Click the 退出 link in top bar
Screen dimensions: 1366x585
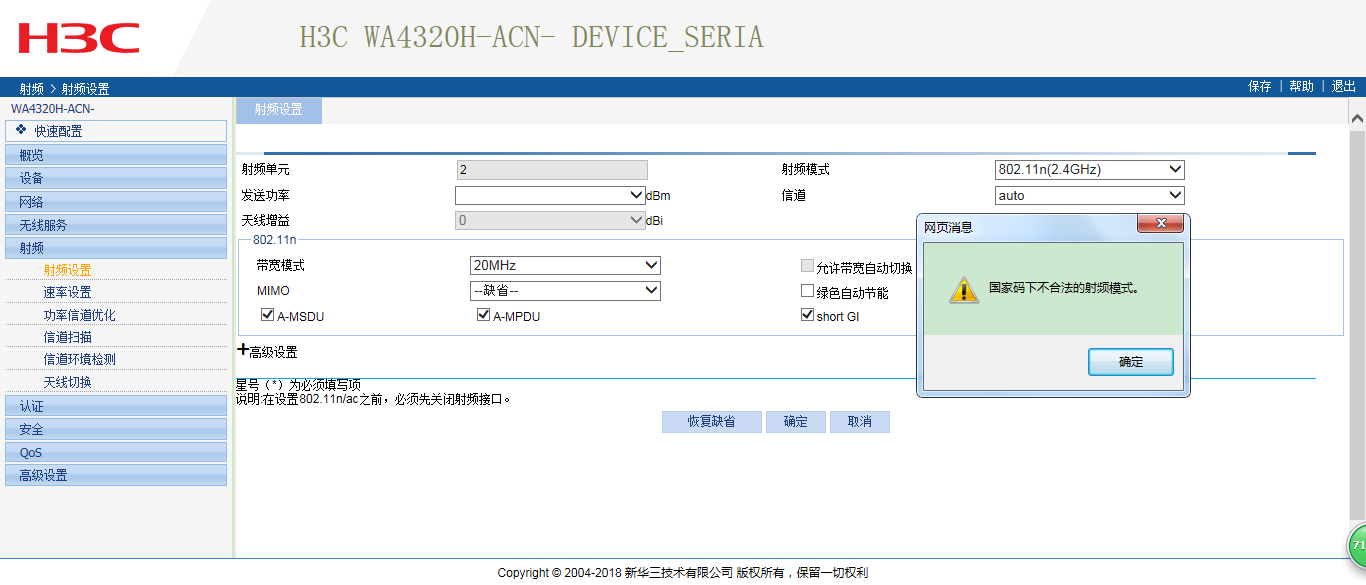(x=1344, y=87)
